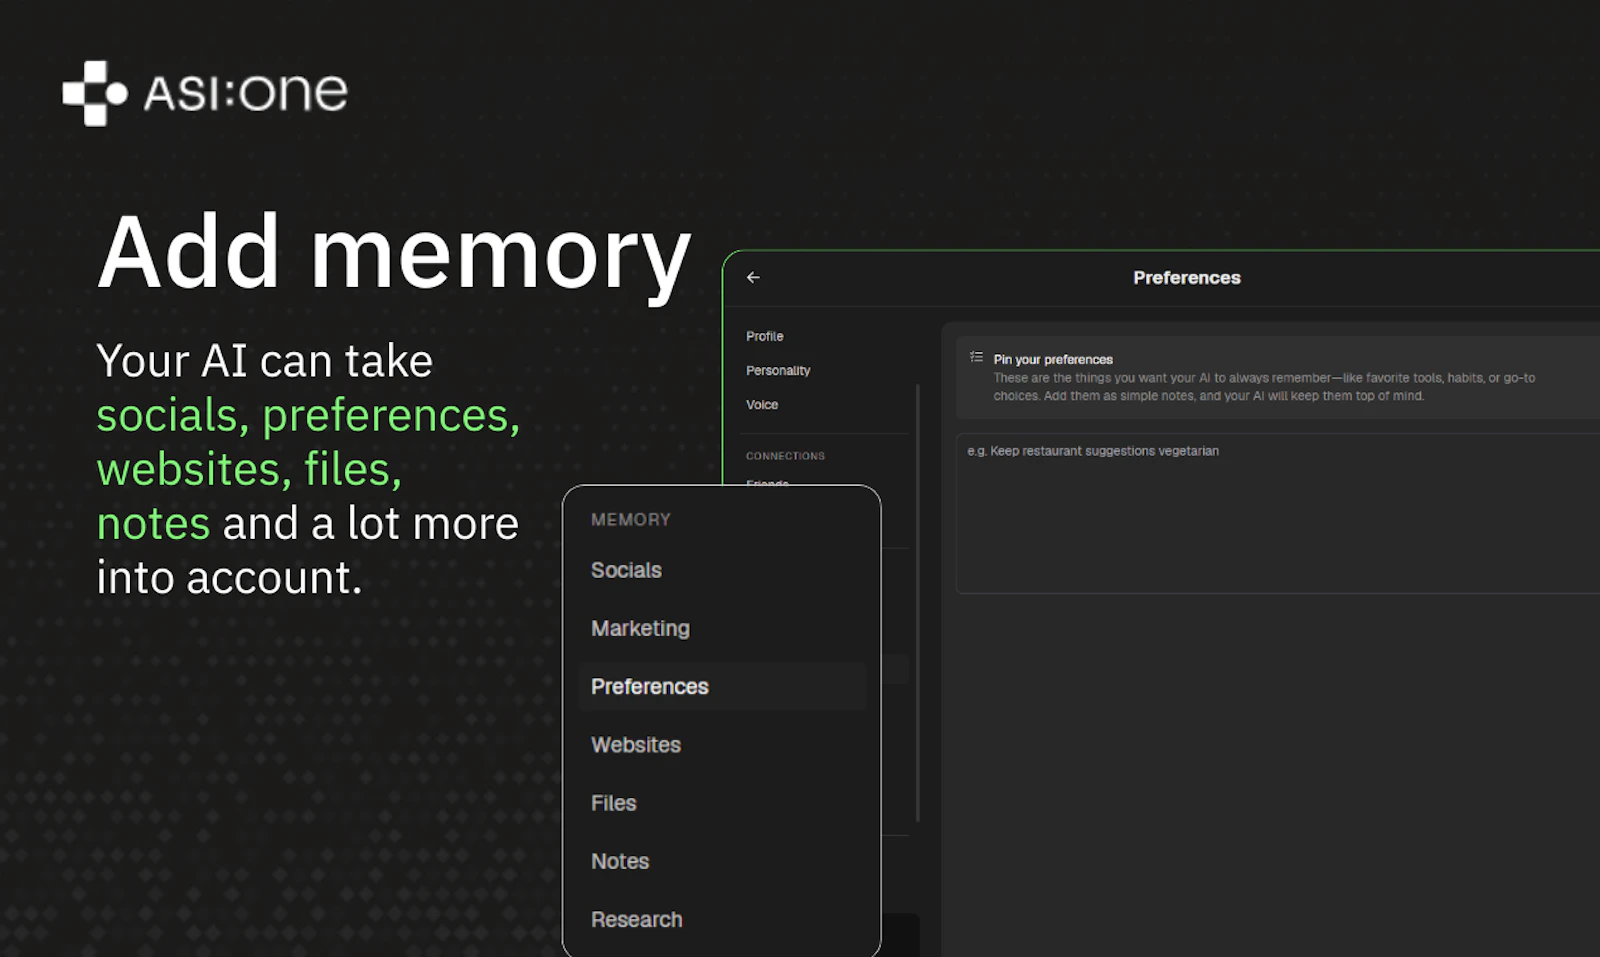Open the Notes memory section
Viewport: 1600px width, 957px height.
click(x=620, y=861)
